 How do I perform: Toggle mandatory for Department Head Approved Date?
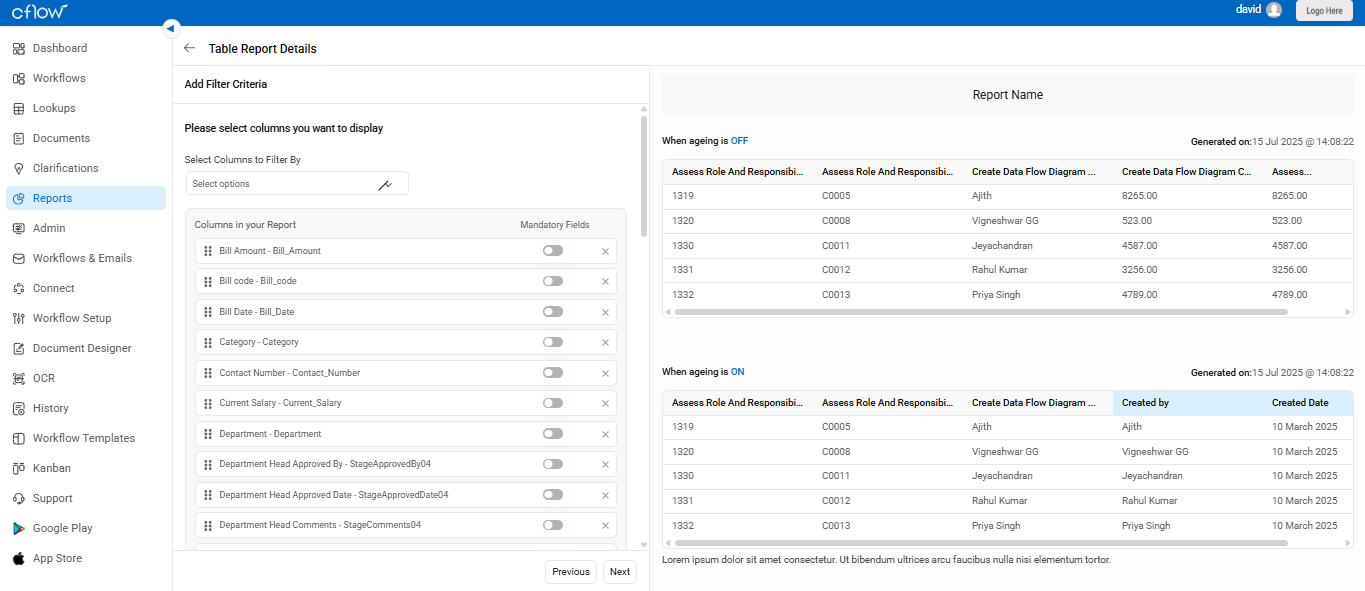pos(553,495)
